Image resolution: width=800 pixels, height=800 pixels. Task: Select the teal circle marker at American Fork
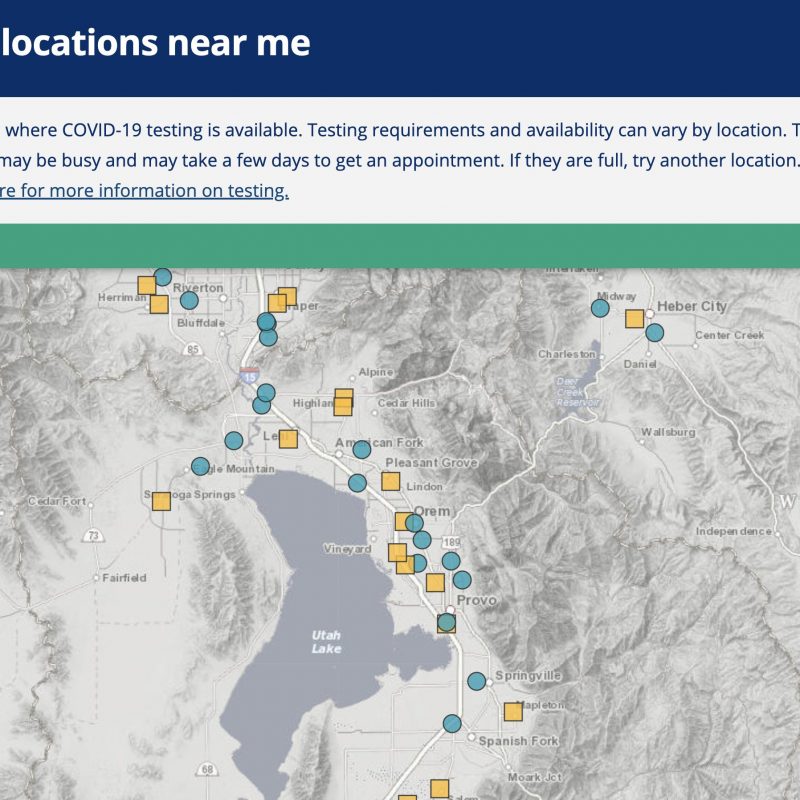click(x=362, y=449)
